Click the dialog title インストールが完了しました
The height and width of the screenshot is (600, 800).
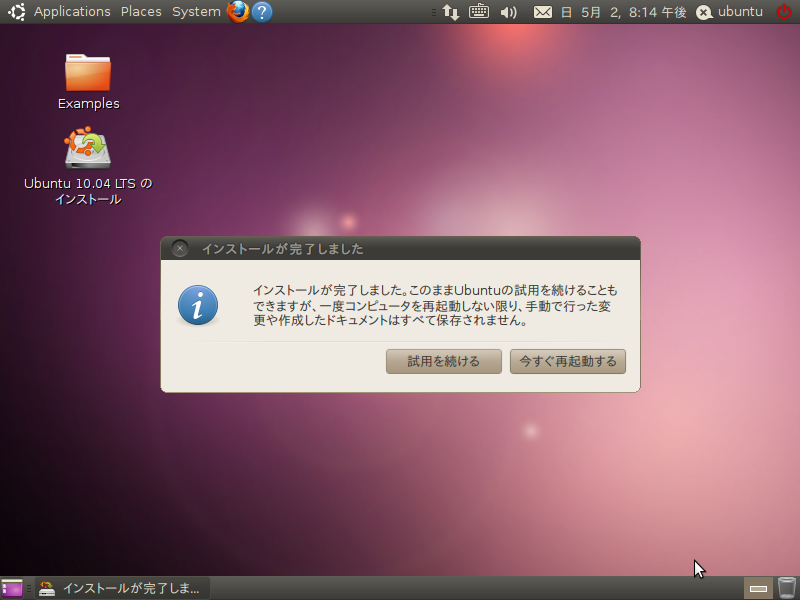(x=283, y=249)
